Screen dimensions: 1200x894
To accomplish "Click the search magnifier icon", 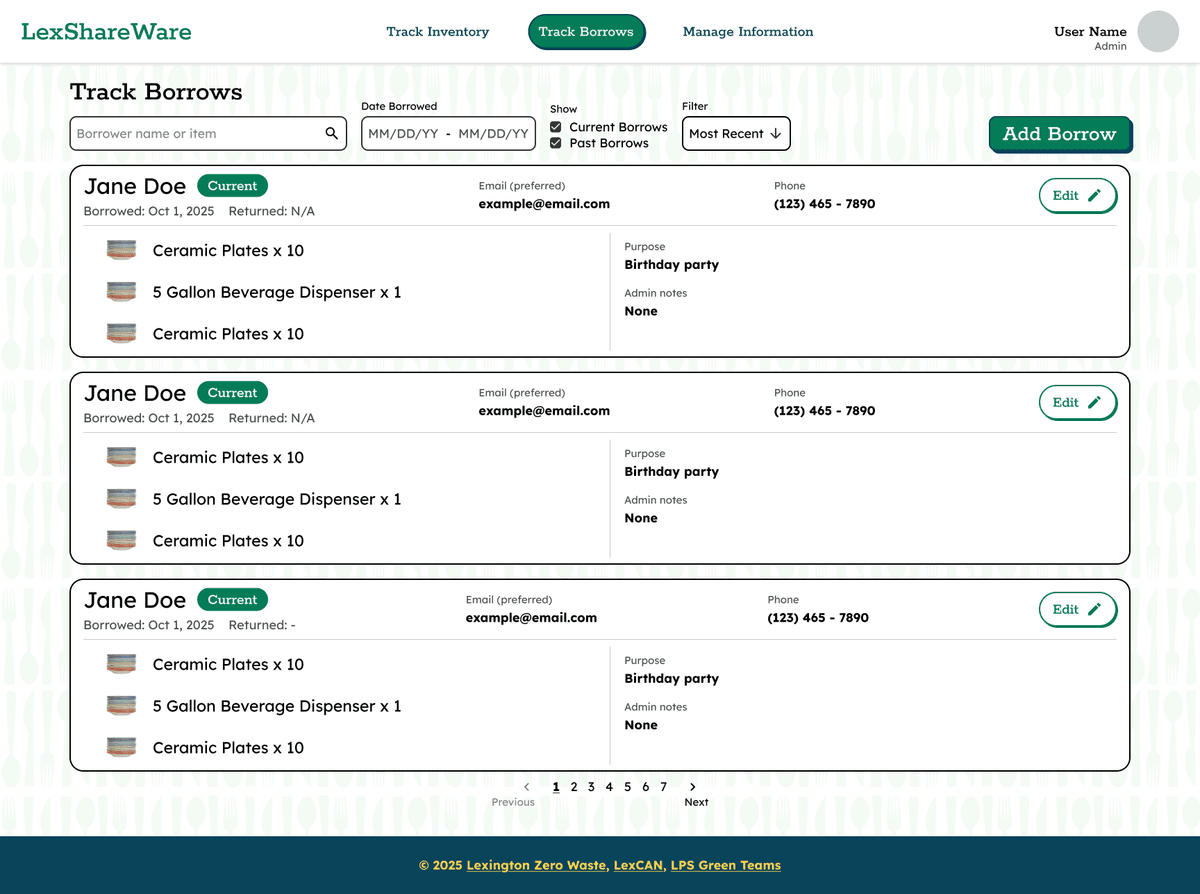I will 332,133.
